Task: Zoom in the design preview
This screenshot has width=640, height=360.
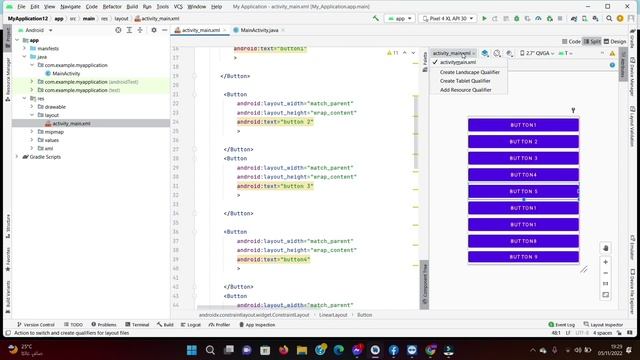Action: click(606, 262)
